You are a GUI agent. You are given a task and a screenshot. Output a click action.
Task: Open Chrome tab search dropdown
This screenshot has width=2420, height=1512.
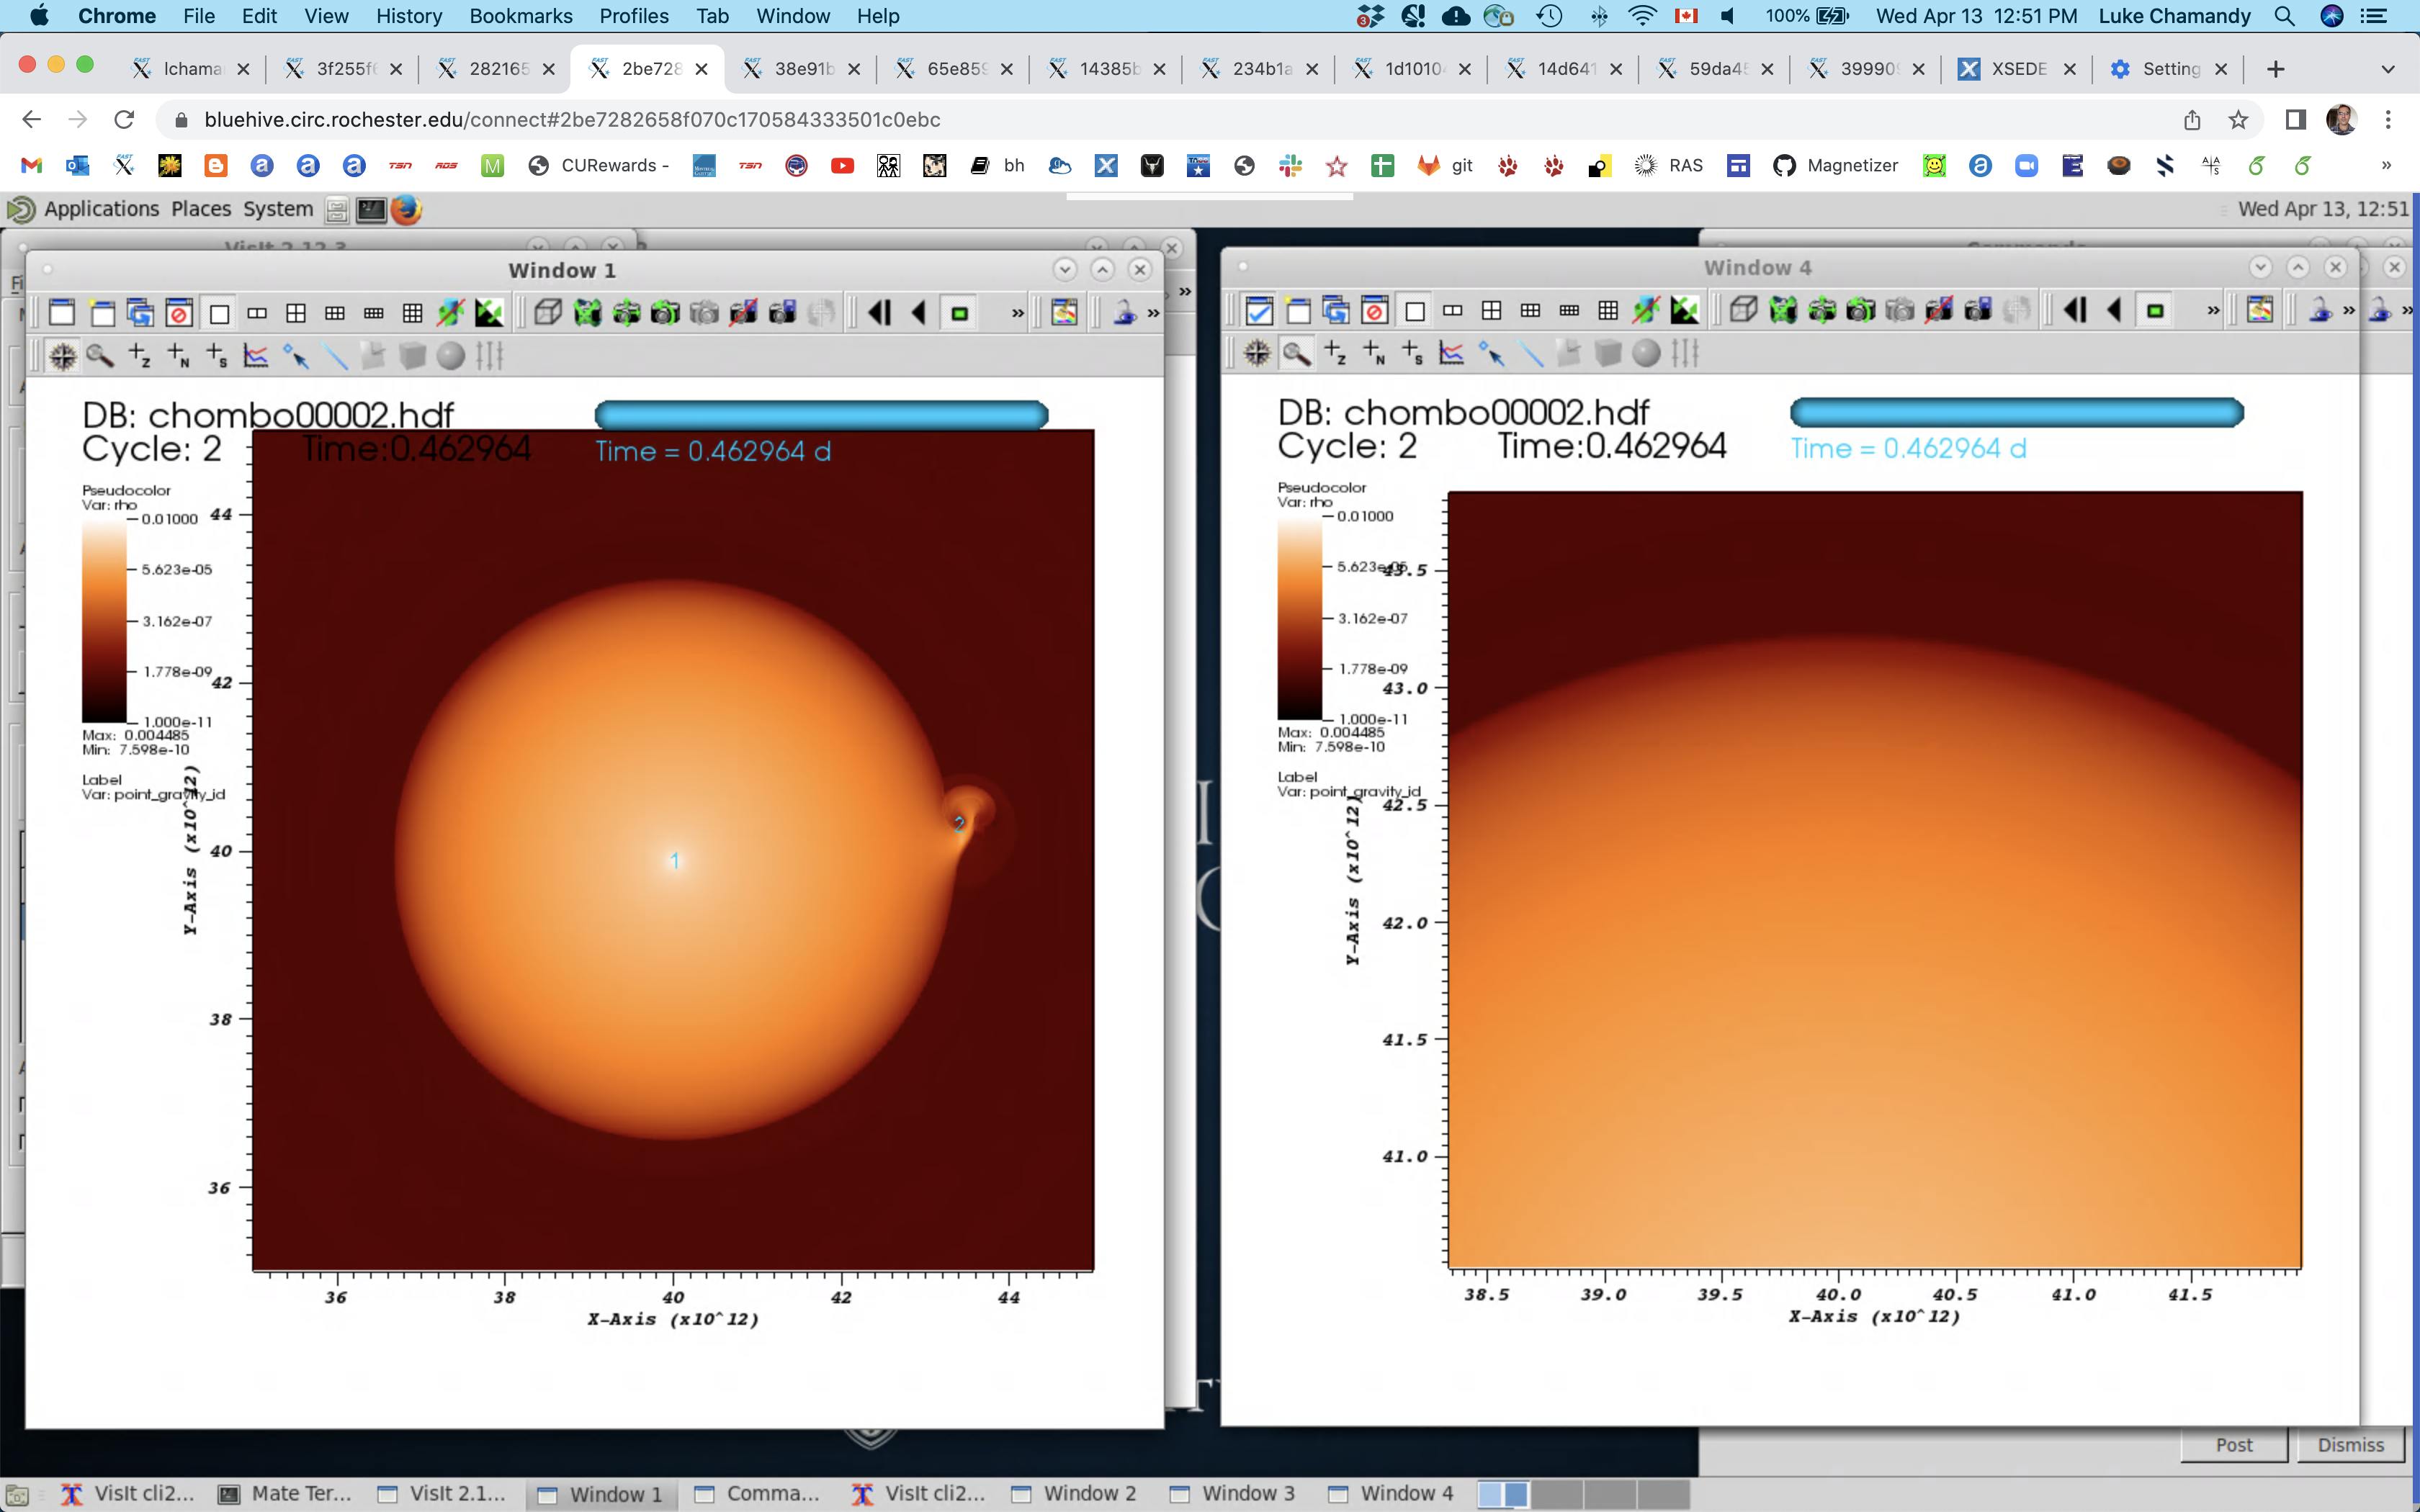pos(2388,69)
